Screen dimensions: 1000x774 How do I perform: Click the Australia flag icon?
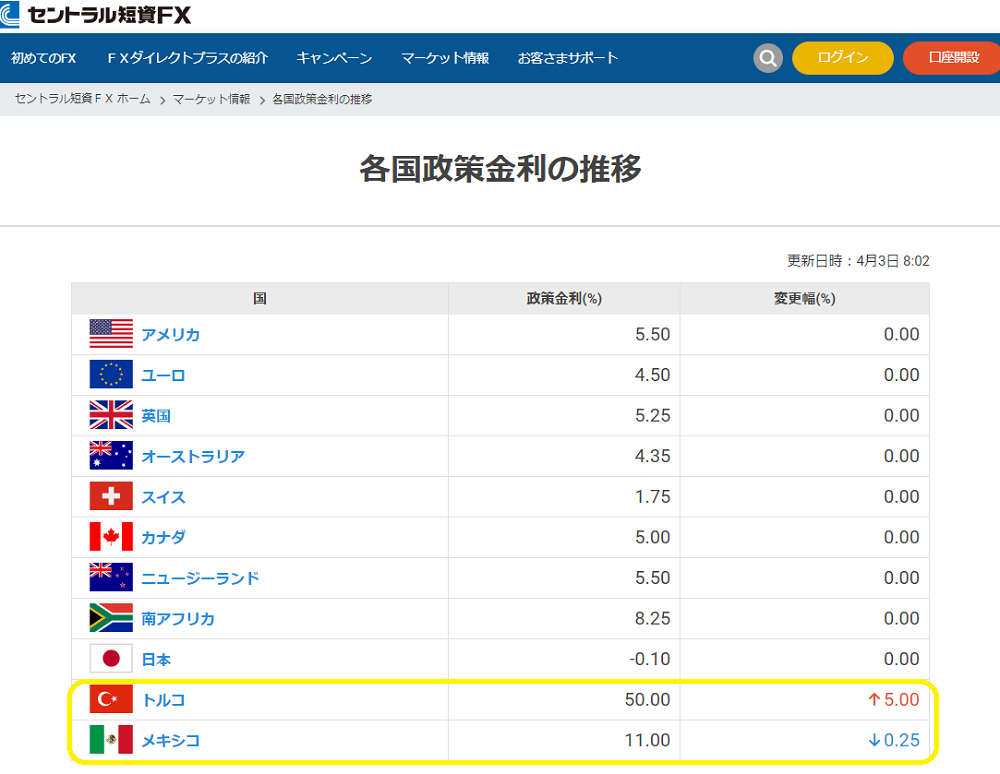pos(111,455)
